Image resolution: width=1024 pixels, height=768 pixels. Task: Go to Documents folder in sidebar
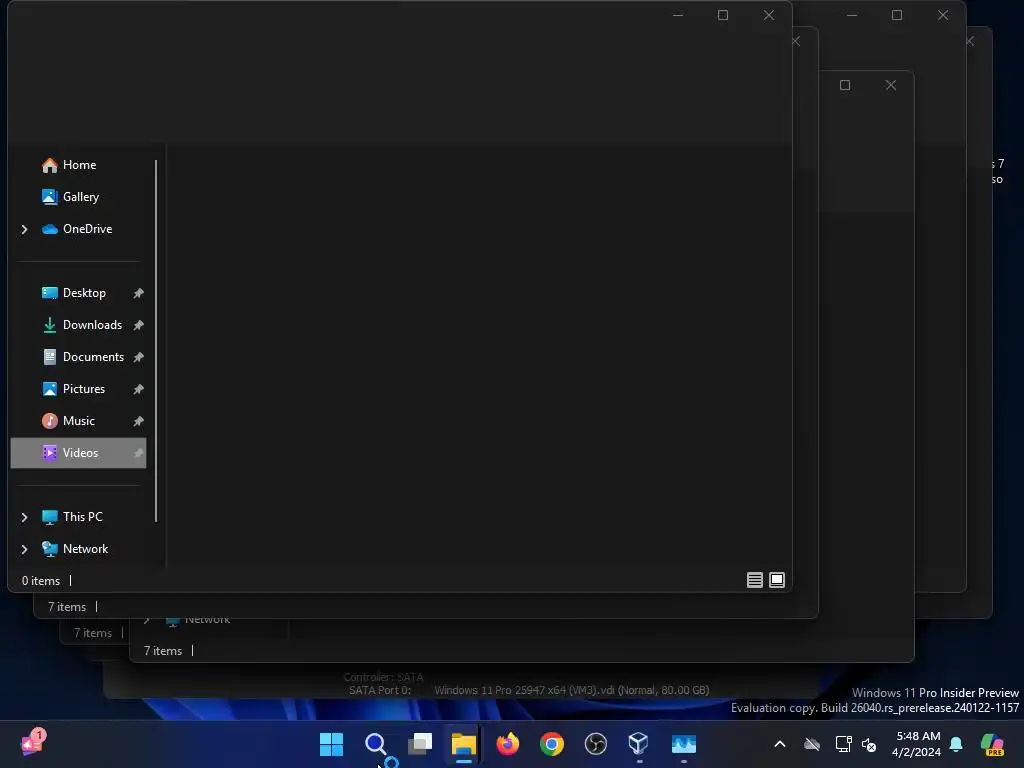tap(93, 357)
